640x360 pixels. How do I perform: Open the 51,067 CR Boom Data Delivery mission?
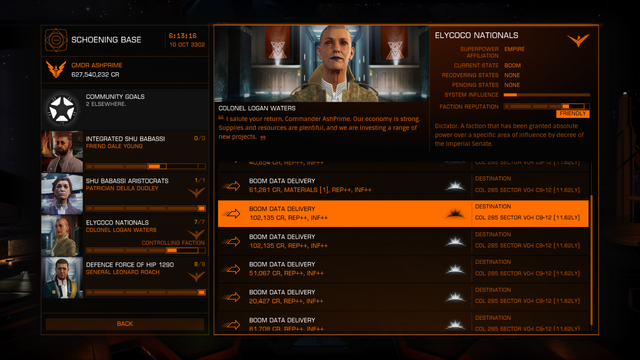pyautogui.click(x=403, y=269)
